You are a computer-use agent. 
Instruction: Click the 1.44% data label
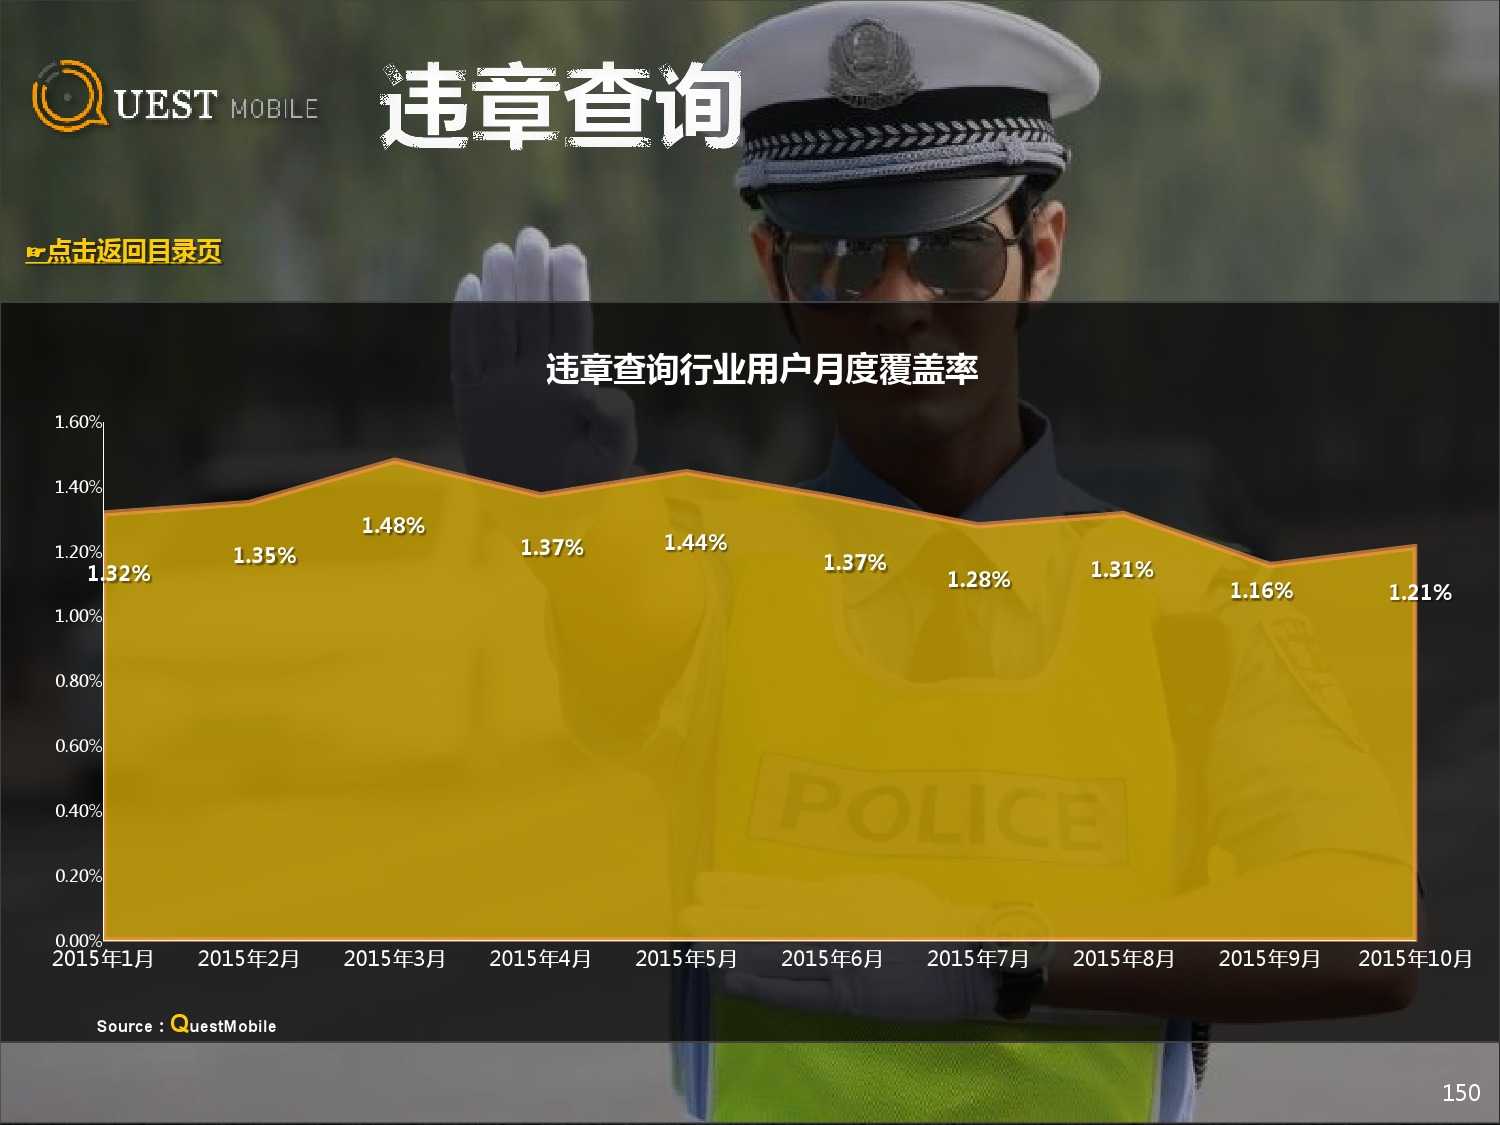coord(695,543)
